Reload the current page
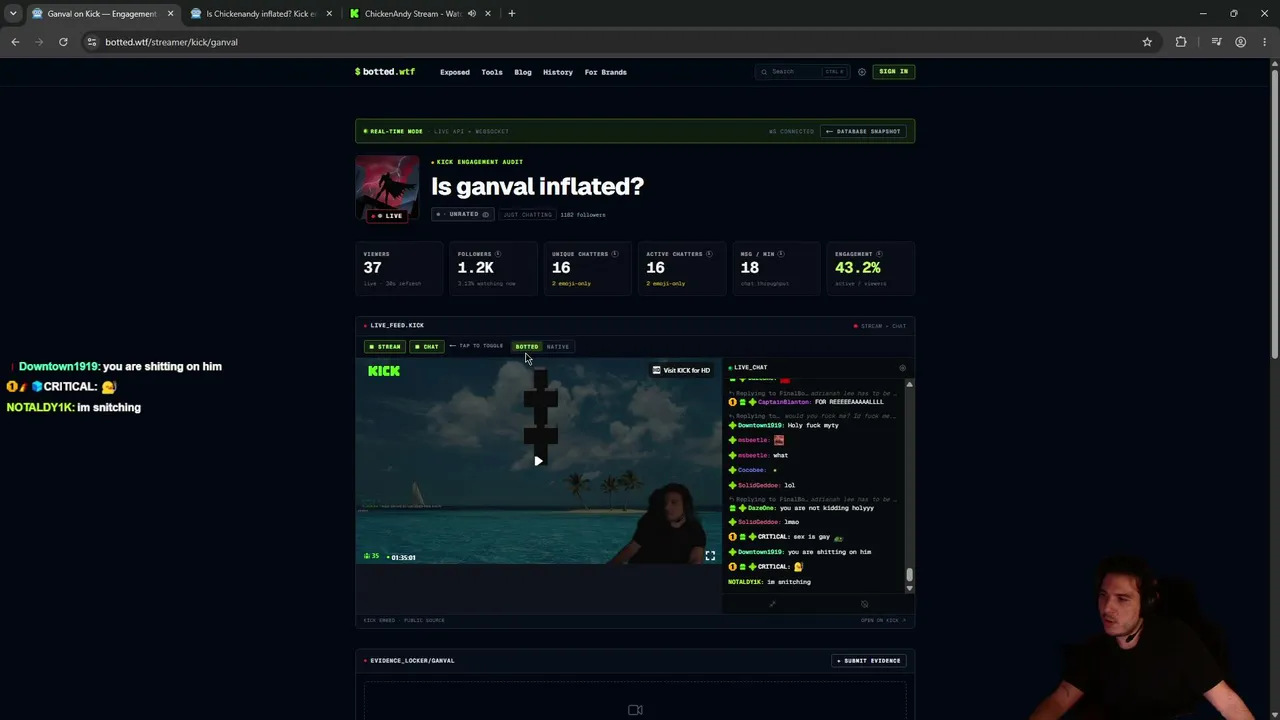 [63, 42]
